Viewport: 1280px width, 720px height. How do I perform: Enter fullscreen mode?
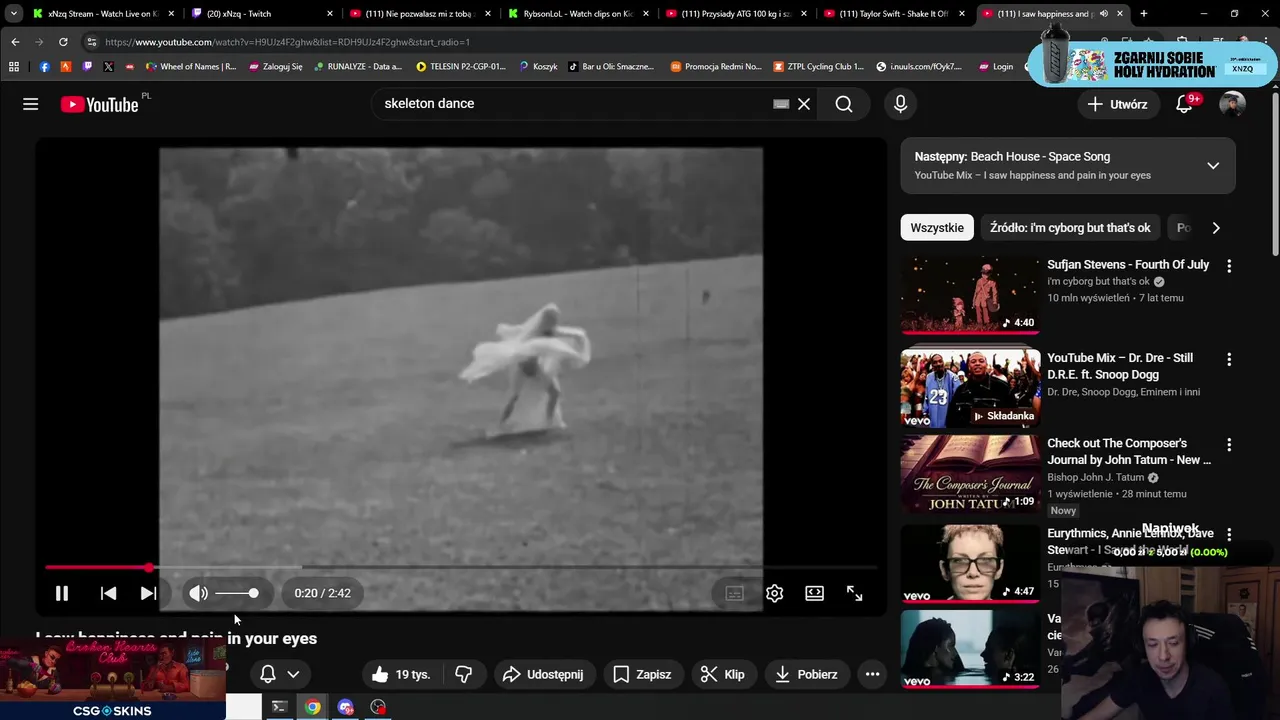(x=854, y=593)
